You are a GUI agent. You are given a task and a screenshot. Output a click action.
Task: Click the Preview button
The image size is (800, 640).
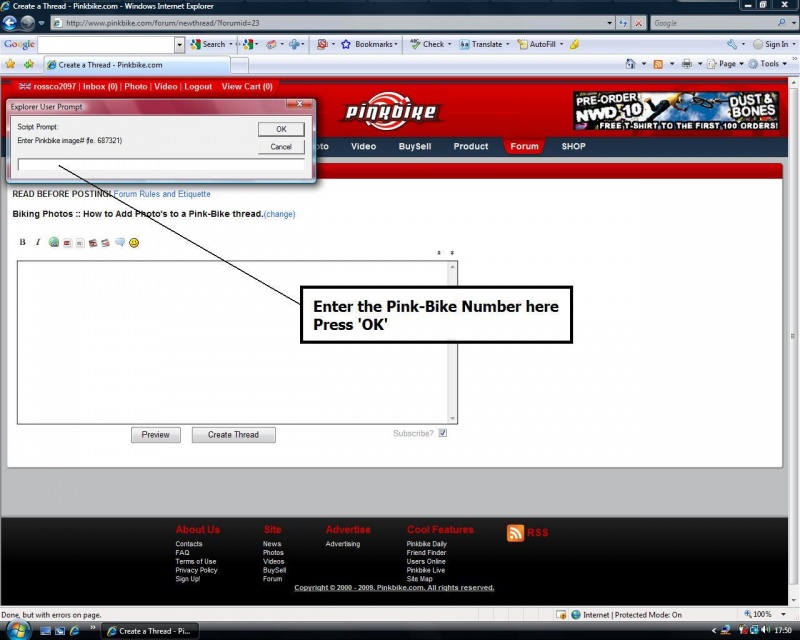click(x=156, y=435)
